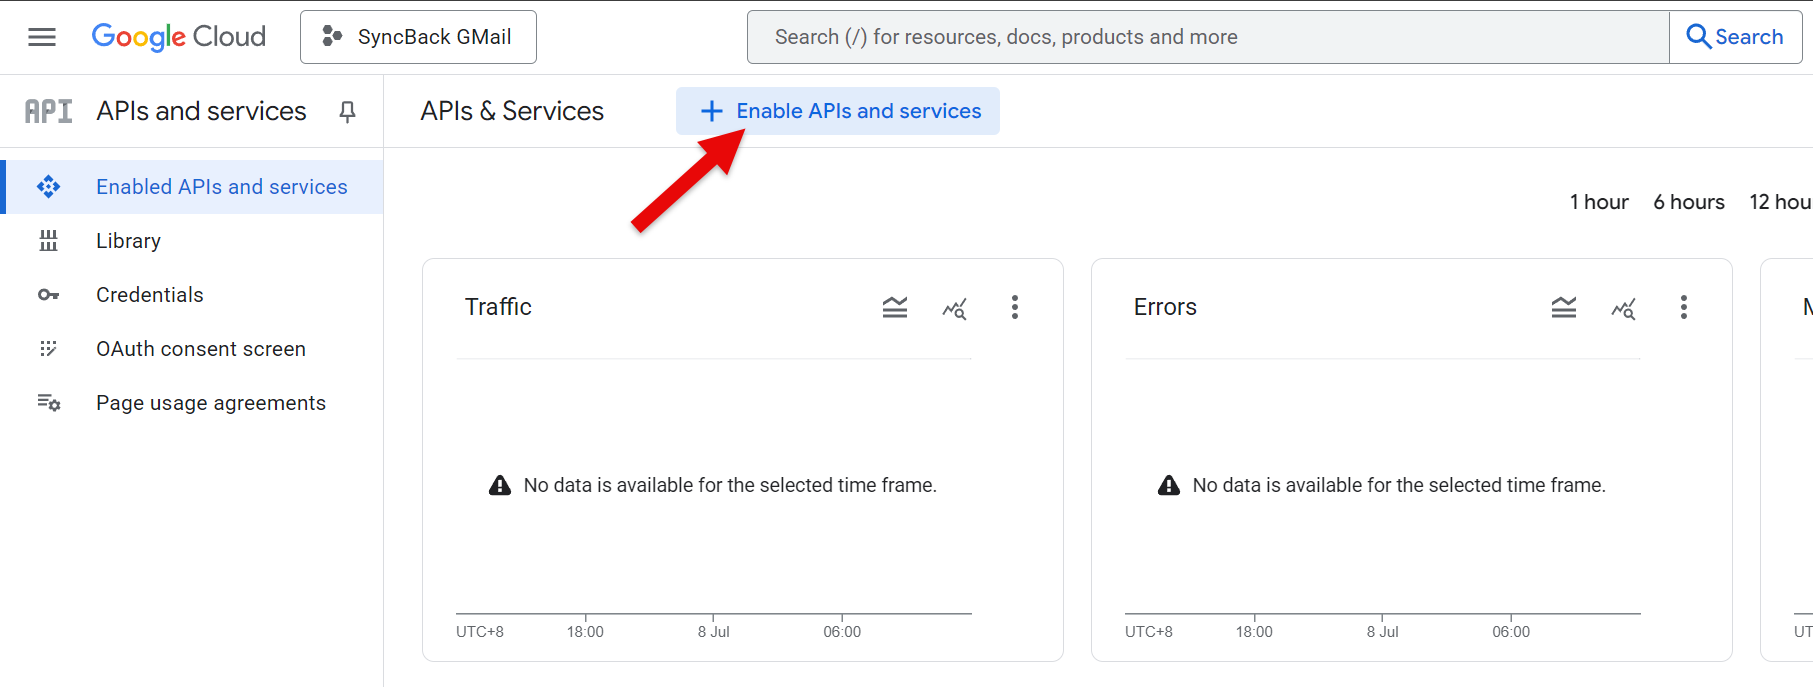Go to Credentials page
Image resolution: width=1813 pixels, height=687 pixels.
150,295
